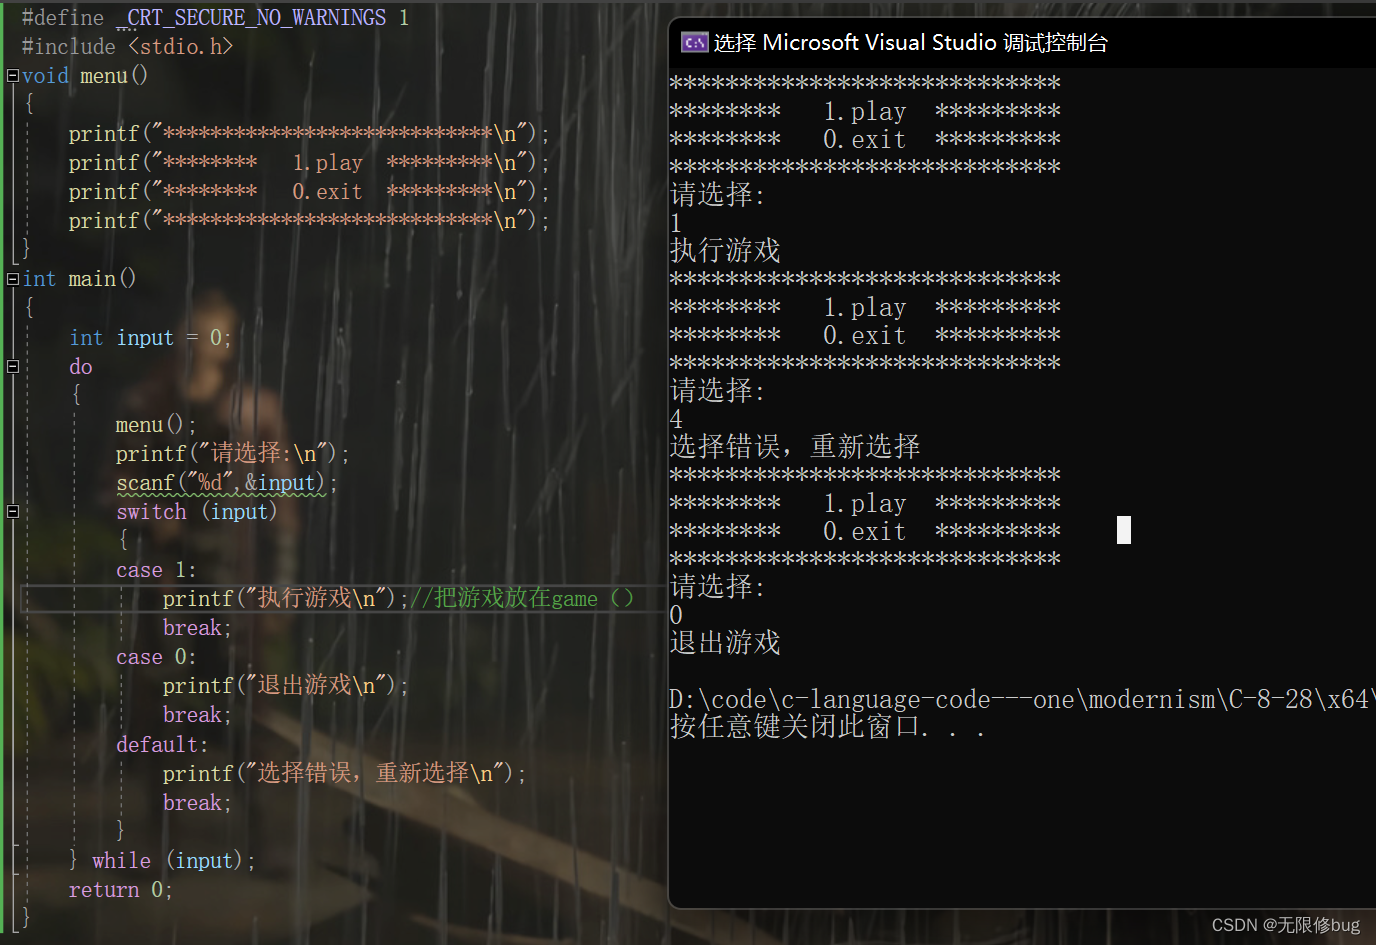
Task: Click the printf("请选择:\n") code line
Action: click(x=233, y=454)
